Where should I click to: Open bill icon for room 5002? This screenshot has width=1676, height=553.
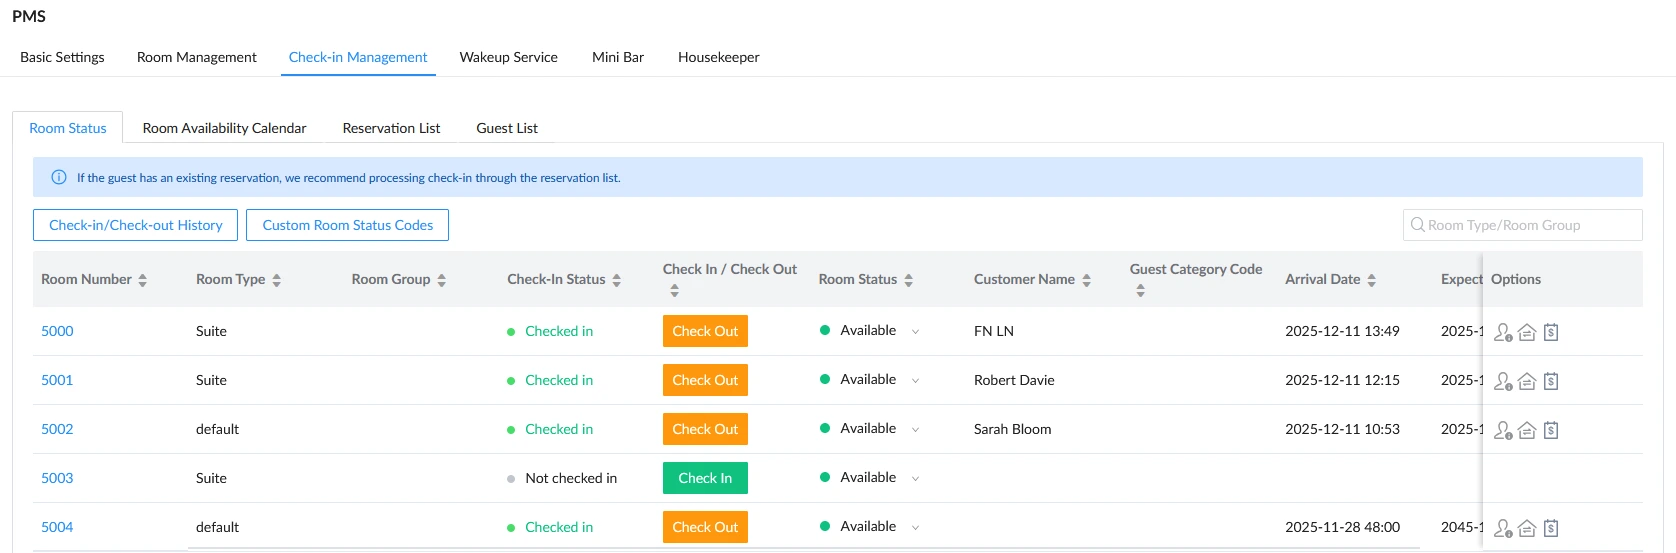click(1551, 430)
